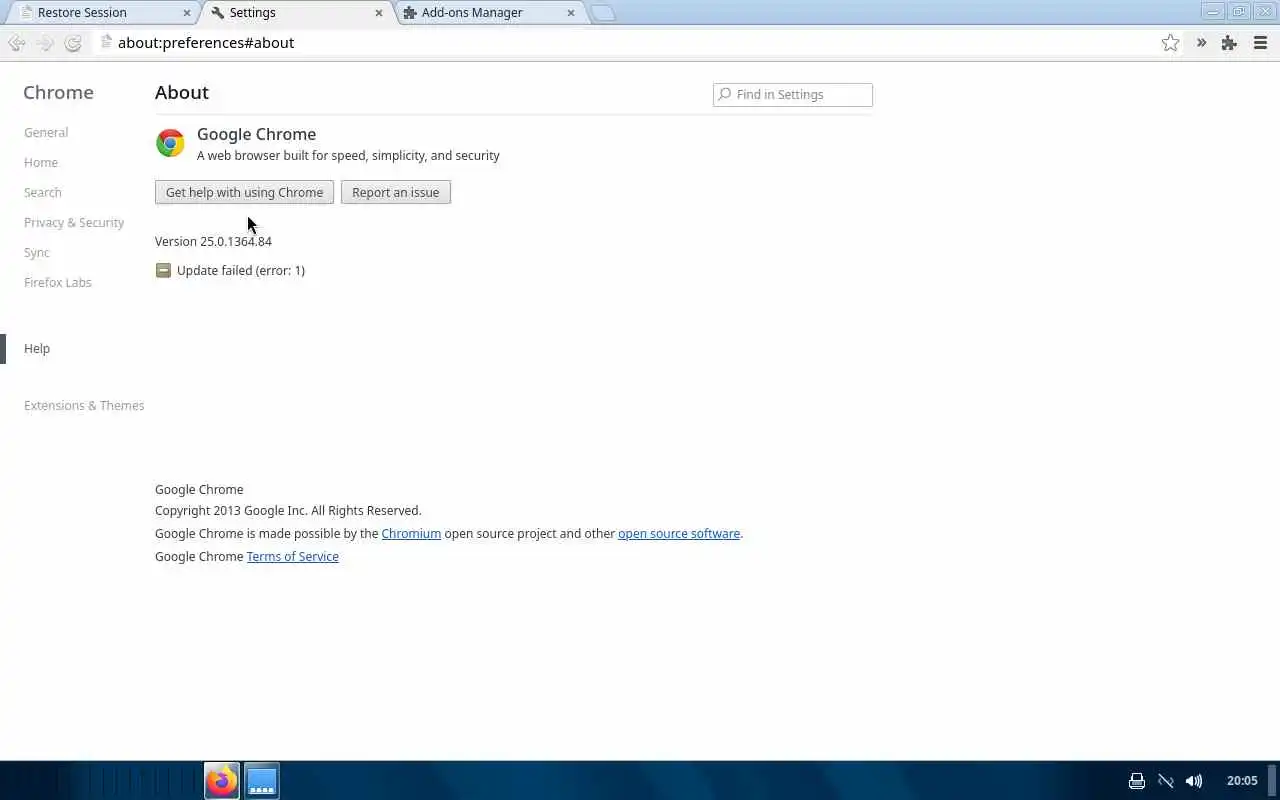Click the printer tray icon
The width and height of the screenshot is (1280, 800).
click(1136, 781)
